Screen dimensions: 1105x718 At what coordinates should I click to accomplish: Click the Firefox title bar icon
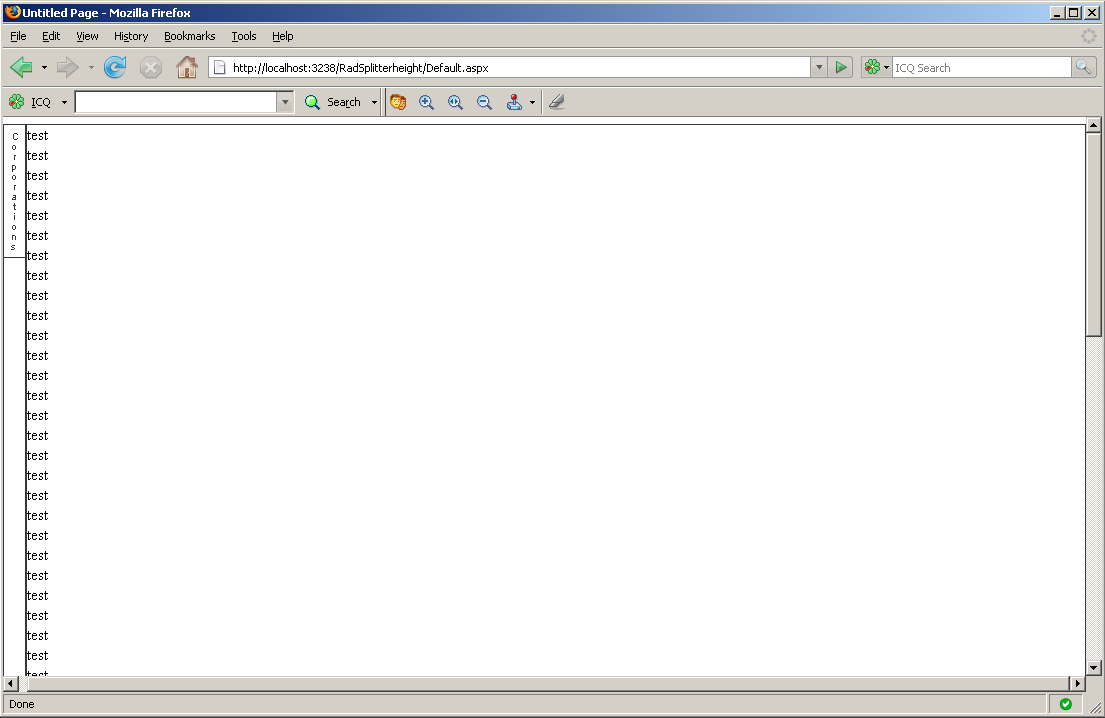click(13, 12)
